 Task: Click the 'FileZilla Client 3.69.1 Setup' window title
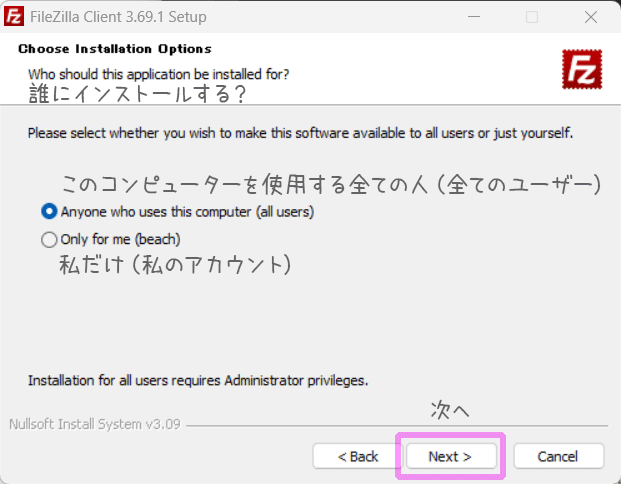(x=118, y=17)
